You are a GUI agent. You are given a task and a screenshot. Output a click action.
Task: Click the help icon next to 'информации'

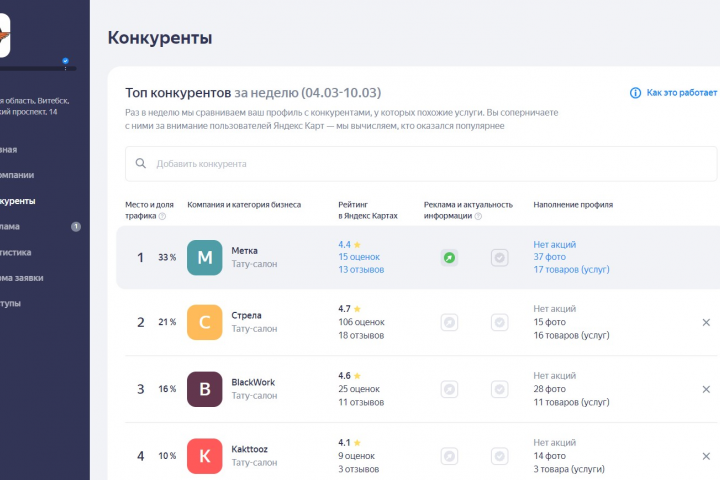click(478, 216)
